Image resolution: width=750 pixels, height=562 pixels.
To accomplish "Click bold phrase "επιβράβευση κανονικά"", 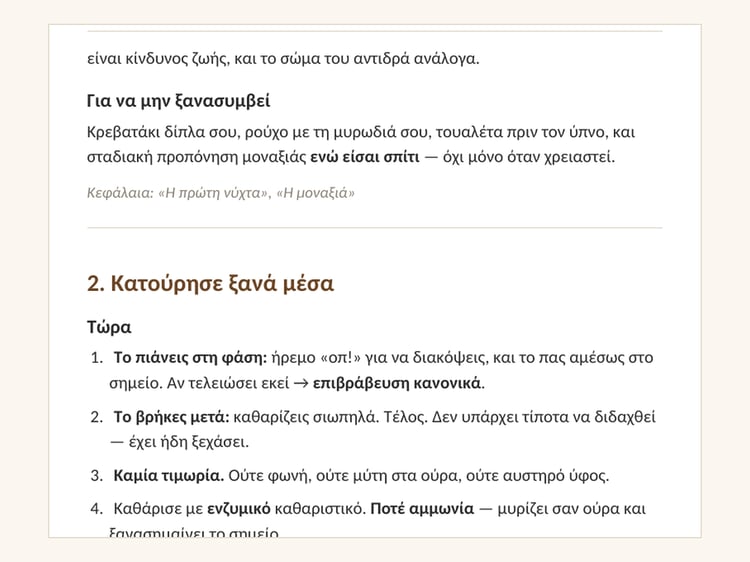I will tap(397, 383).
